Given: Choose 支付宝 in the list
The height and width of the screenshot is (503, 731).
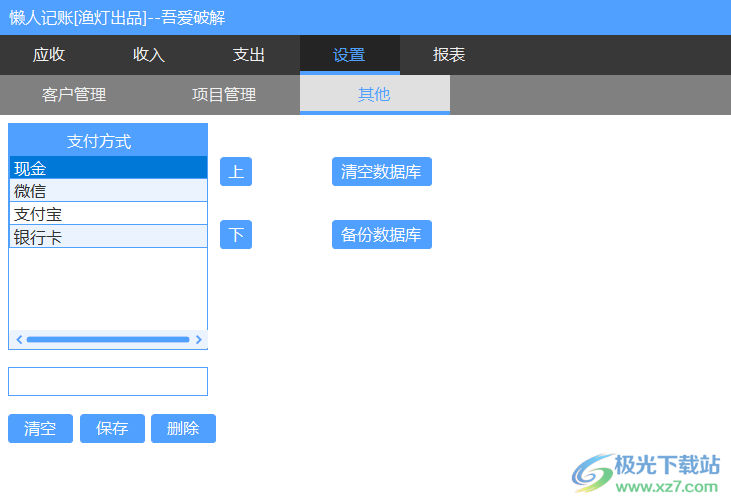Looking at the screenshot, I should pyautogui.click(x=108, y=214).
